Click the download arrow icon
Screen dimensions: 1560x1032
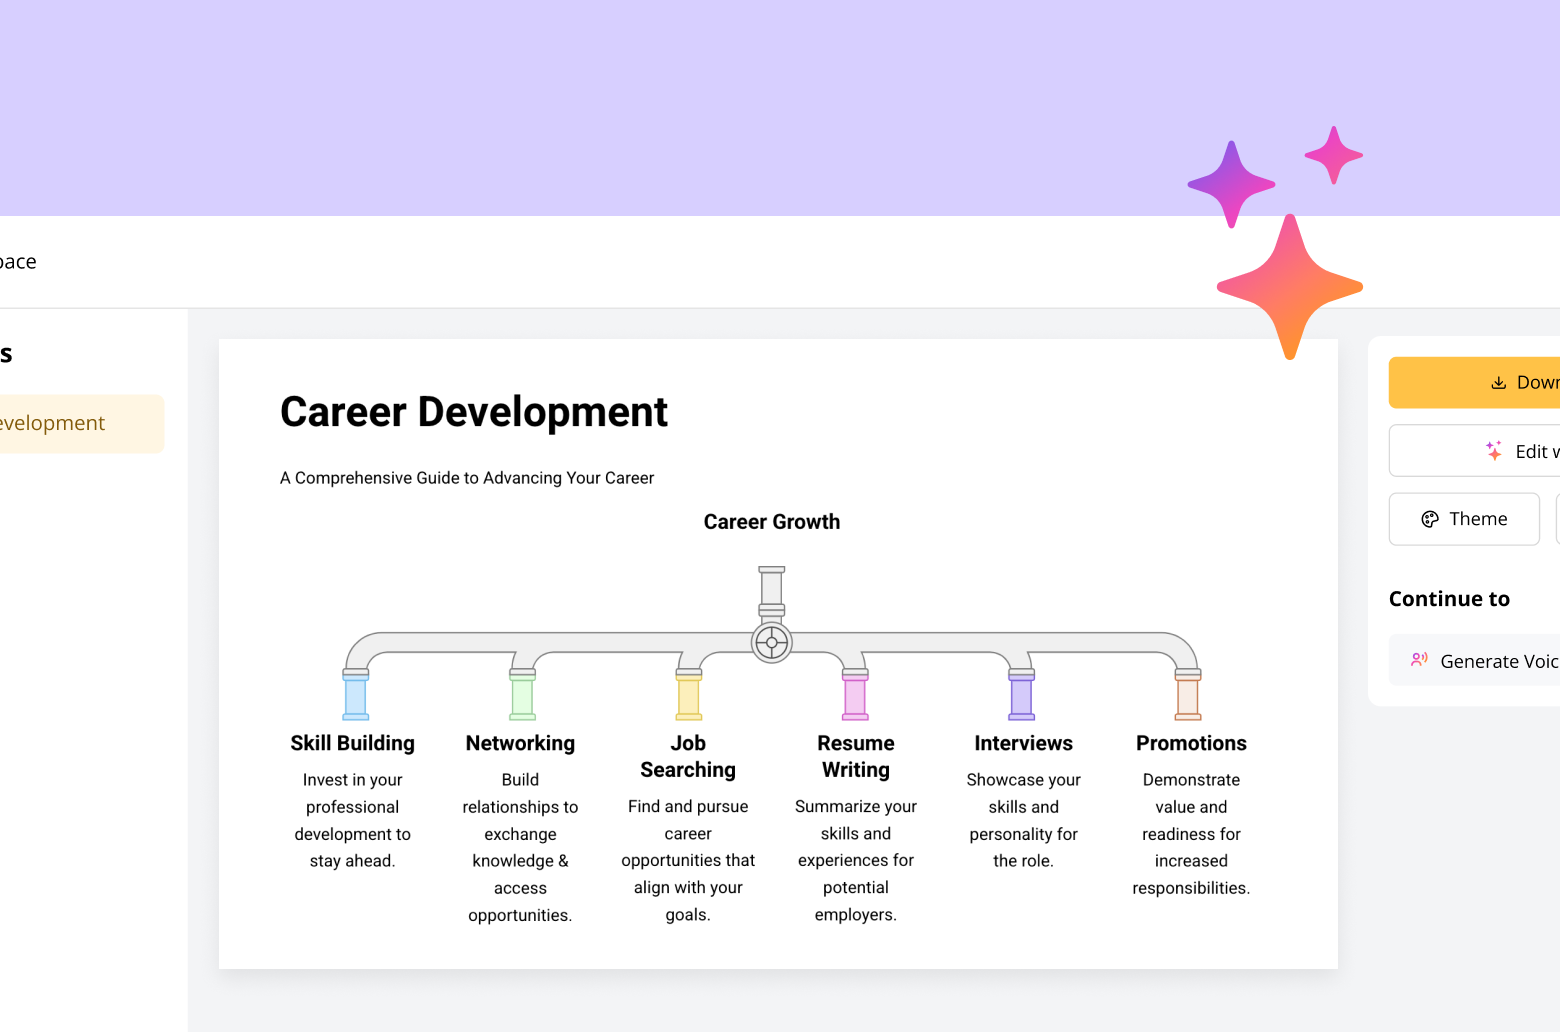pyautogui.click(x=1498, y=383)
